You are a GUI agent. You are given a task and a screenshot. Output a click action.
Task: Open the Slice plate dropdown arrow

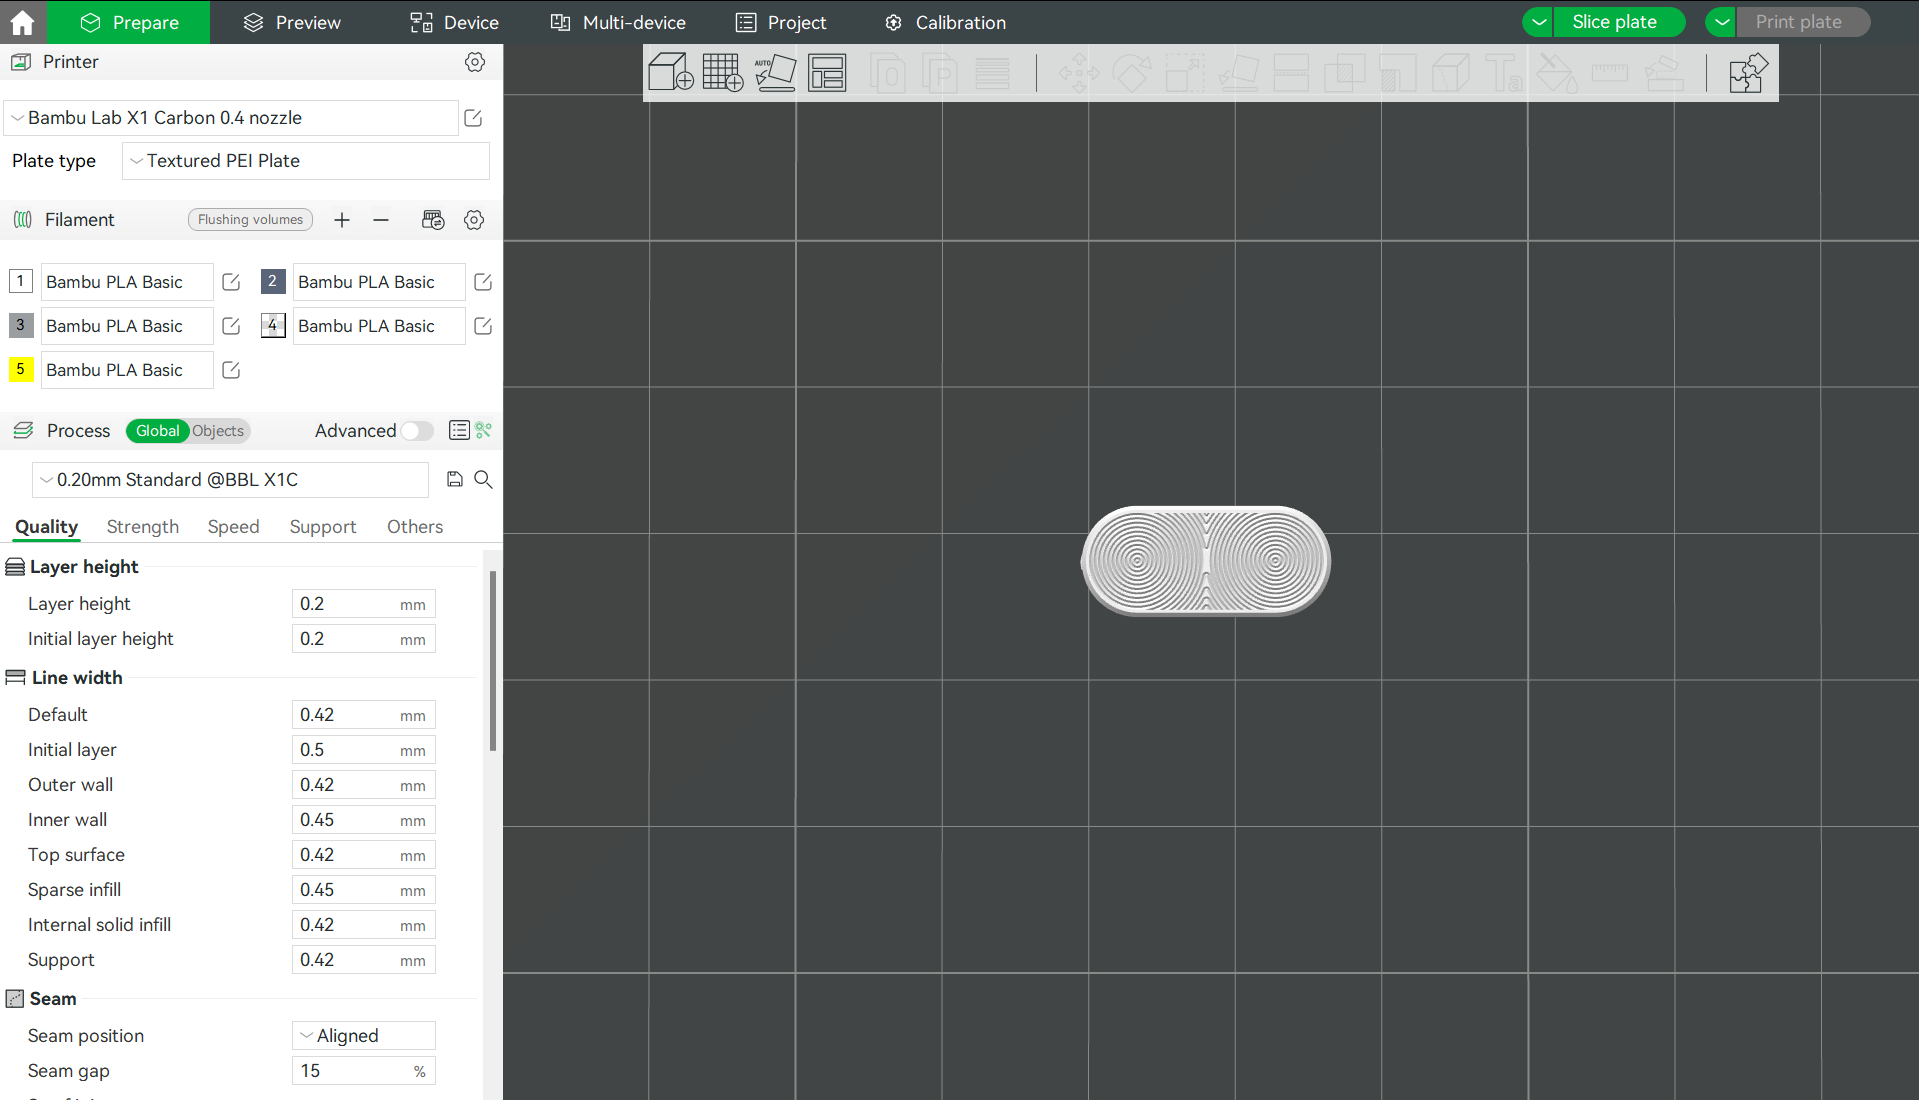(x=1539, y=22)
